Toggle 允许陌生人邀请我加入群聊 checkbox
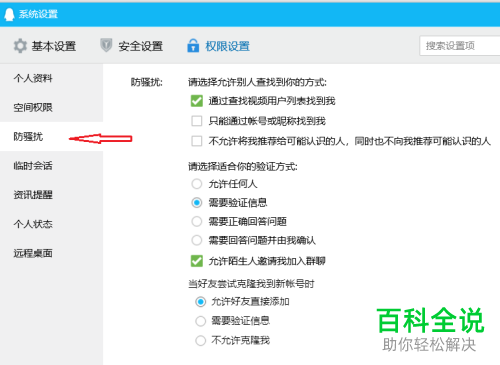500x365 pixels. [x=197, y=261]
